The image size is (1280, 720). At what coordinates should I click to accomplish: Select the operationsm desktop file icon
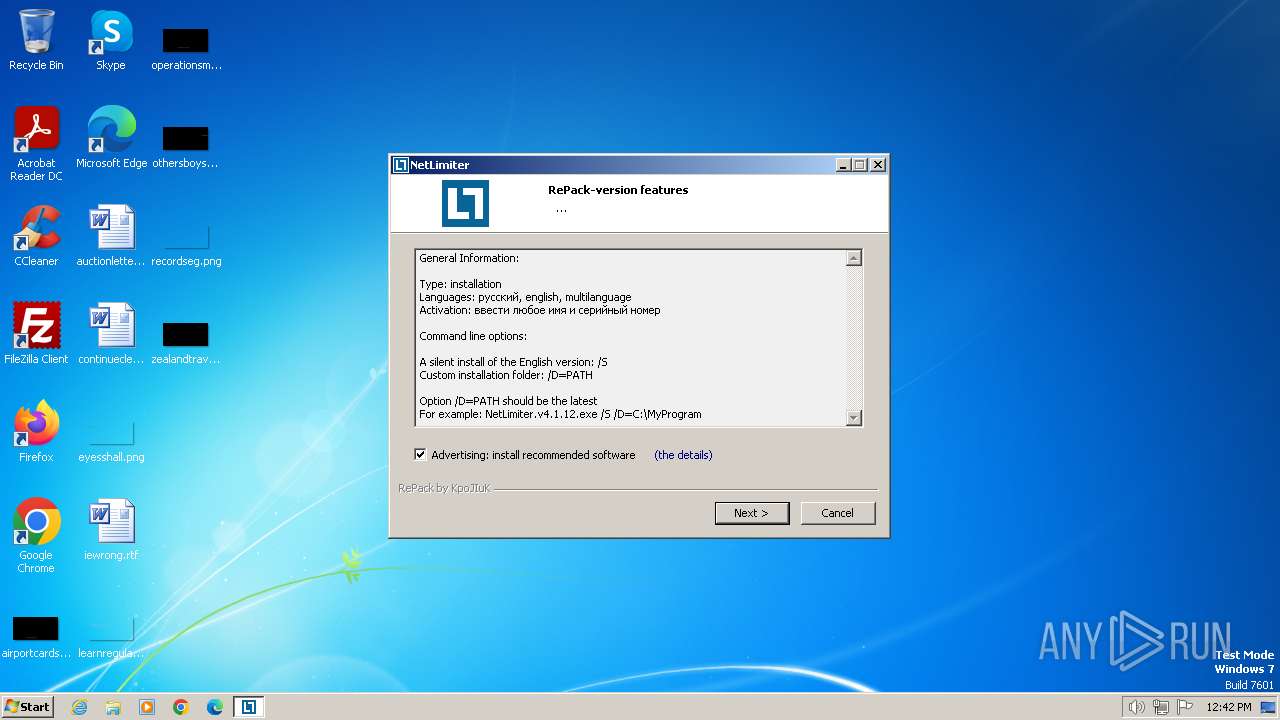click(x=186, y=48)
